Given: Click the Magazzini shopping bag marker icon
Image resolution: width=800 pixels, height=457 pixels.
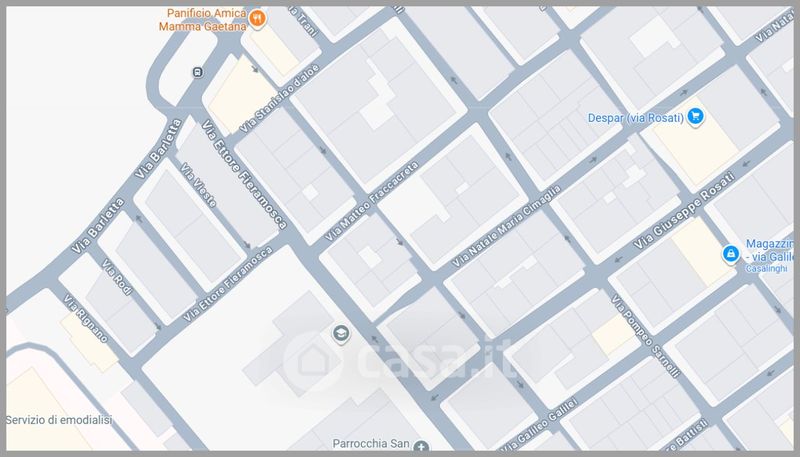Looking at the screenshot, I should 732,255.
